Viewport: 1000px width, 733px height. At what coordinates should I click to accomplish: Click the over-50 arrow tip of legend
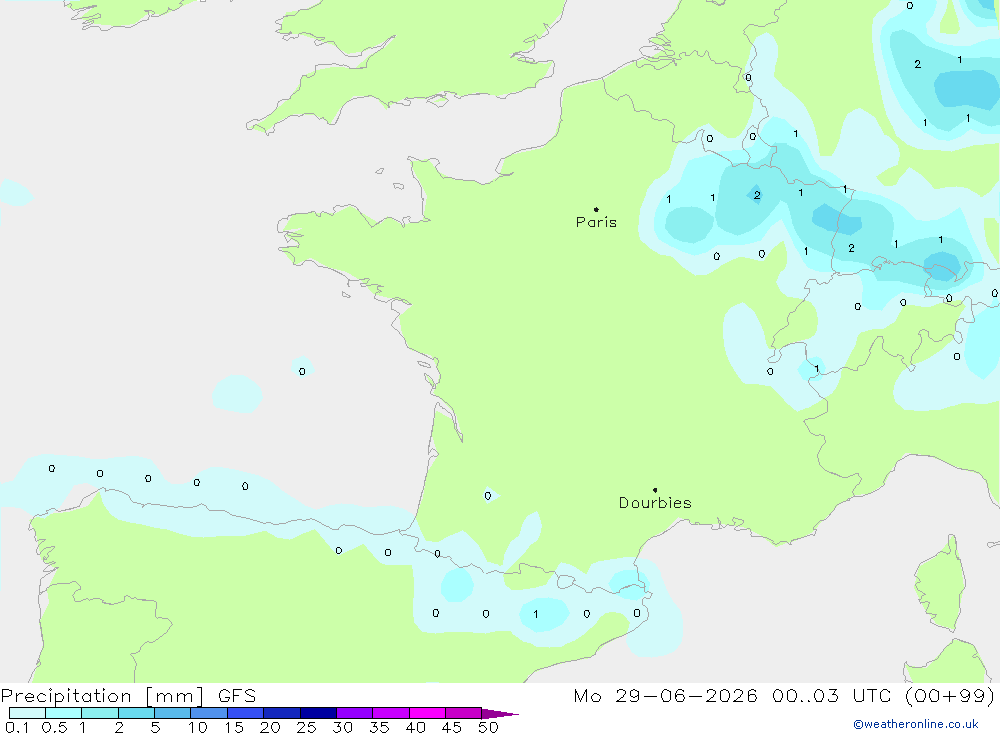click(501, 714)
